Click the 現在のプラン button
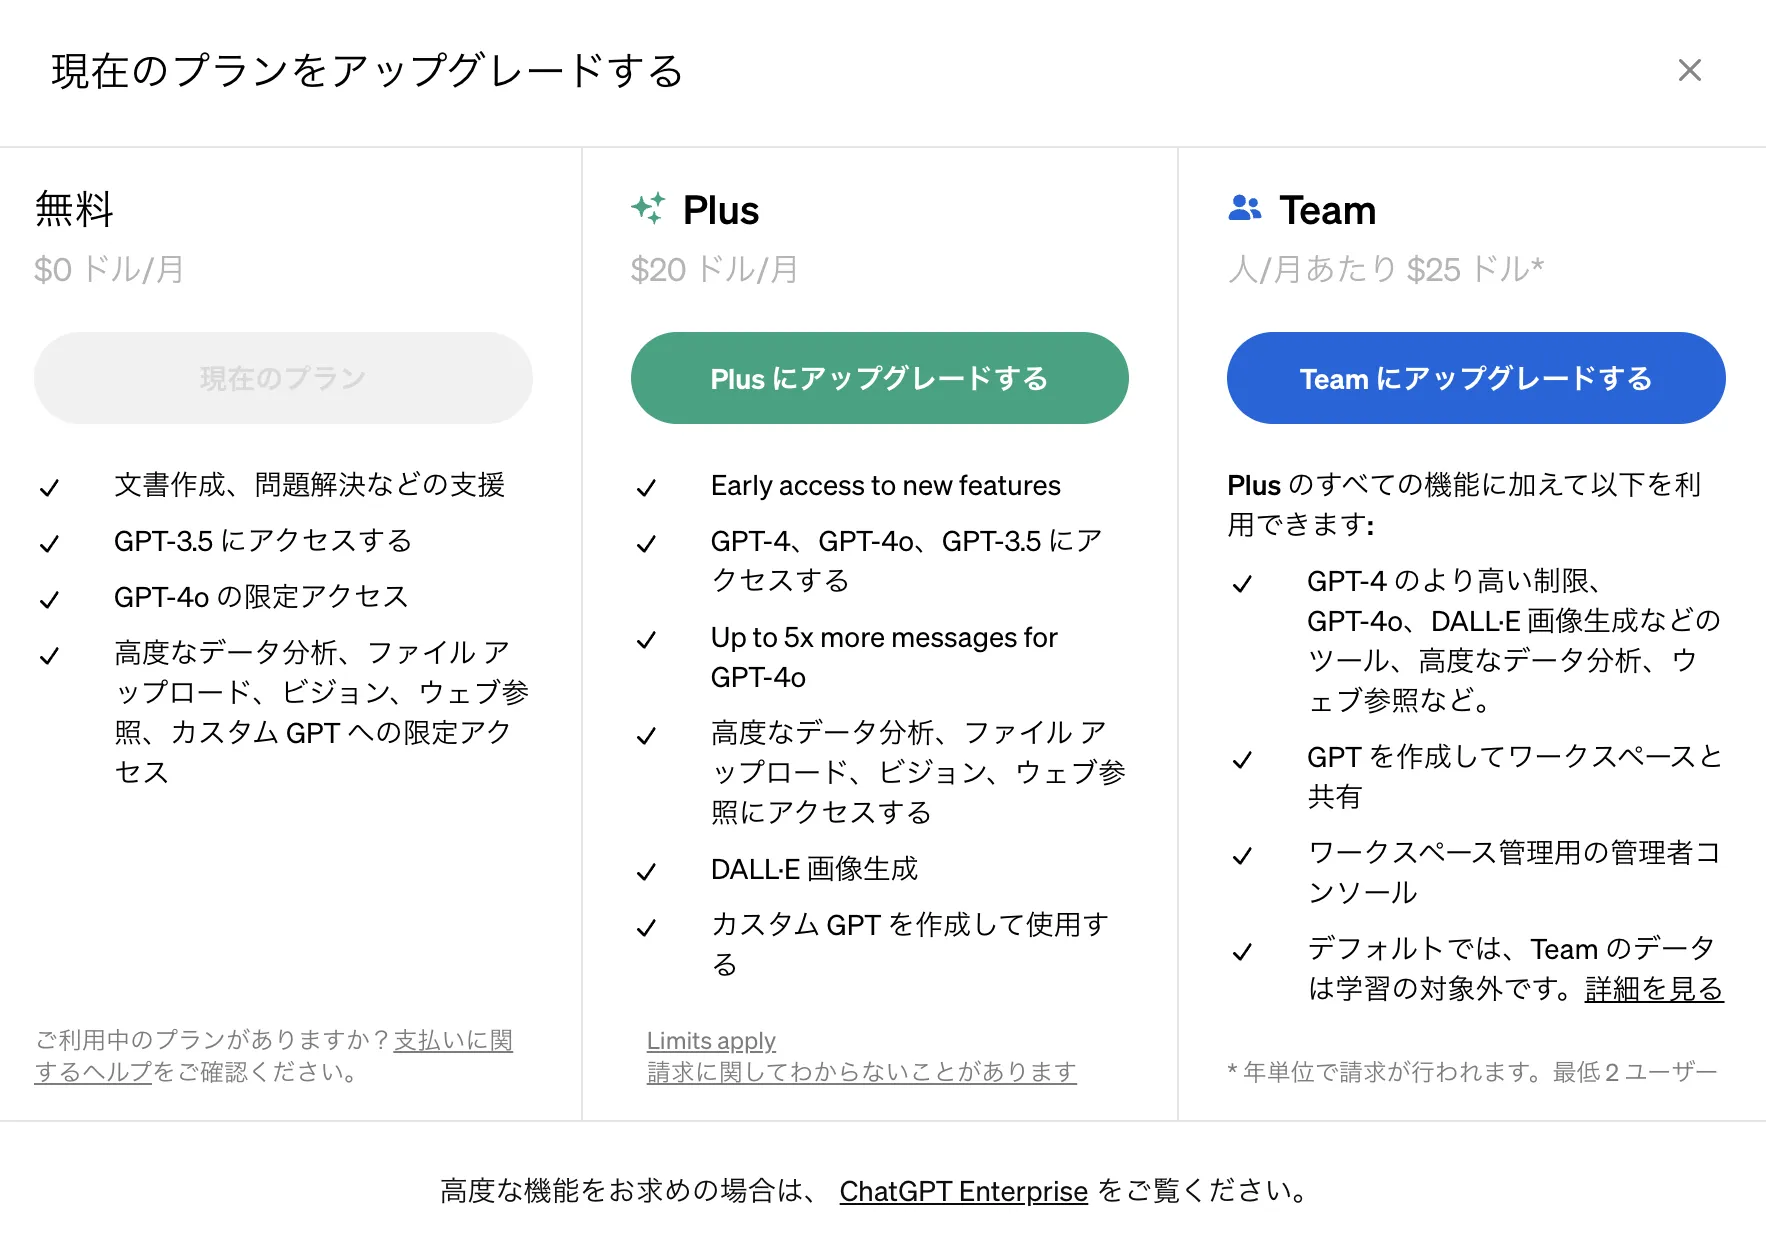This screenshot has width=1766, height=1238. click(283, 378)
